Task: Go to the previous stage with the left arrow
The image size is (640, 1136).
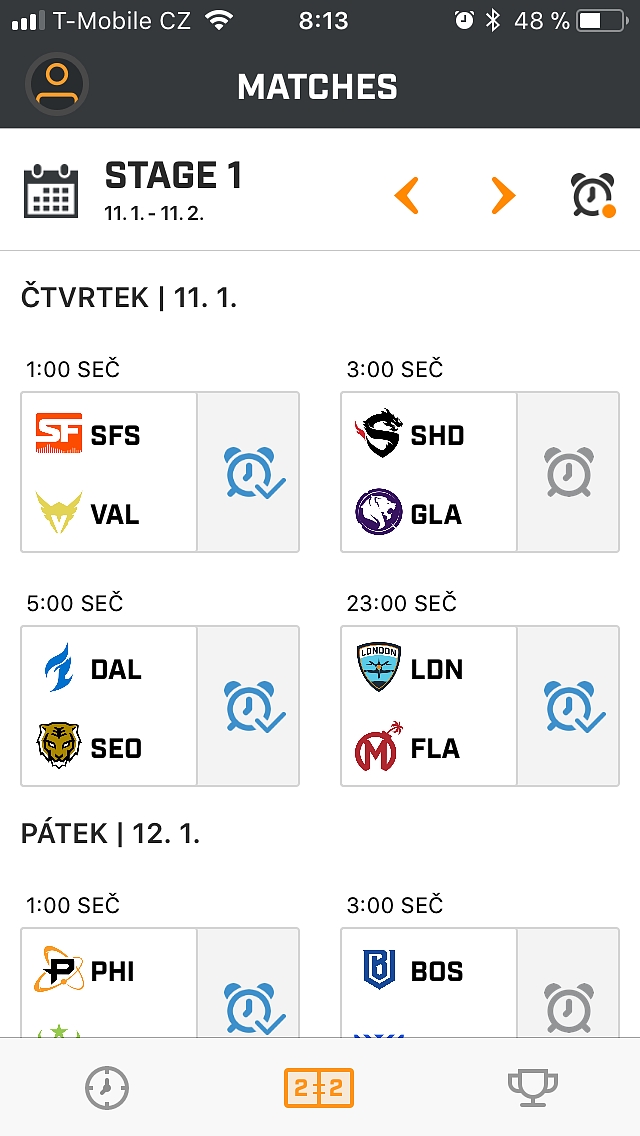Action: (x=406, y=197)
